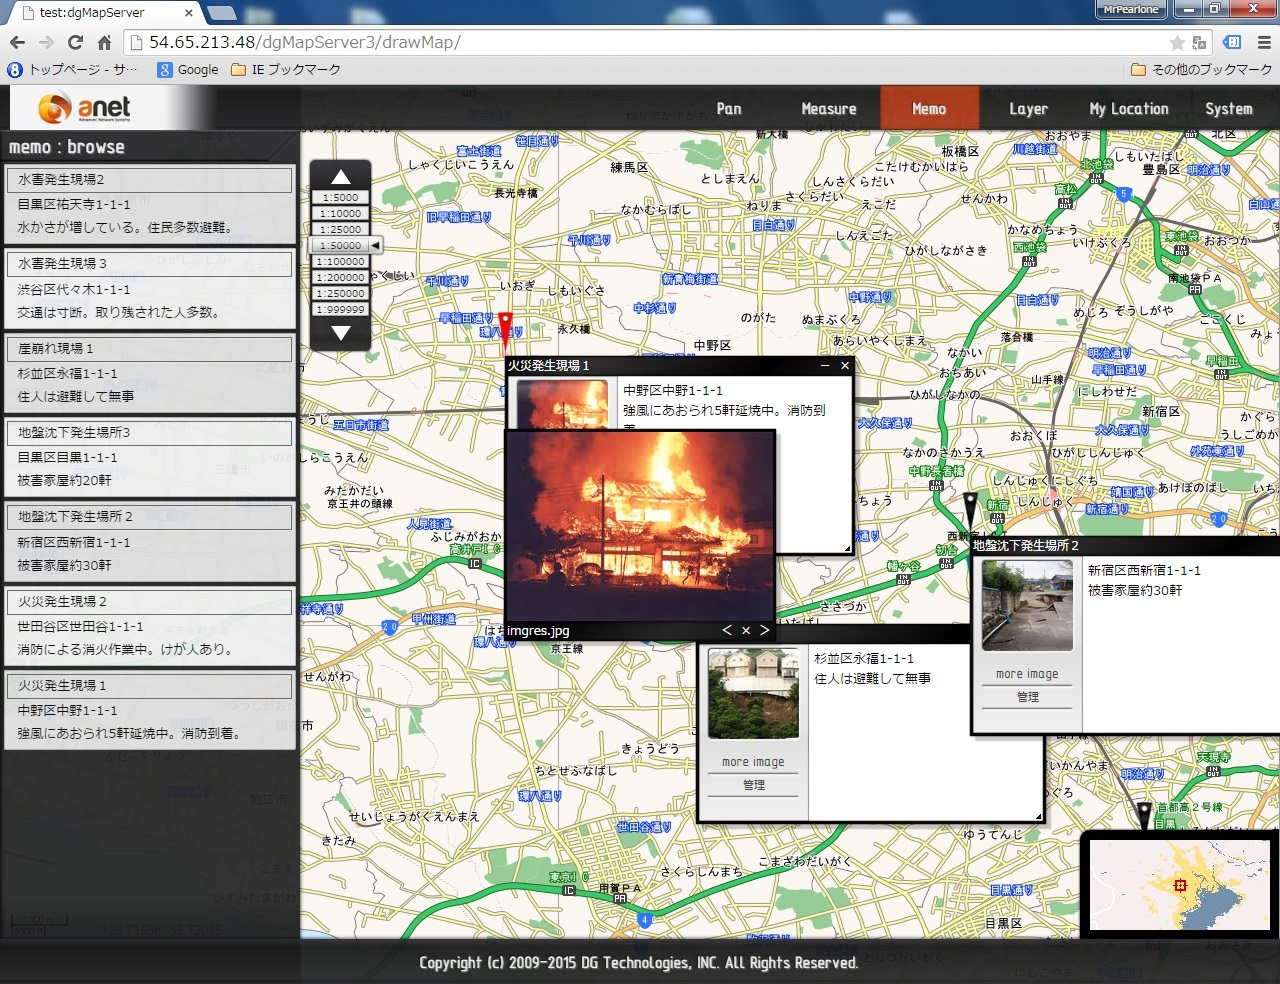
Task: Select the 1:5000 map scale
Action: (x=340, y=198)
